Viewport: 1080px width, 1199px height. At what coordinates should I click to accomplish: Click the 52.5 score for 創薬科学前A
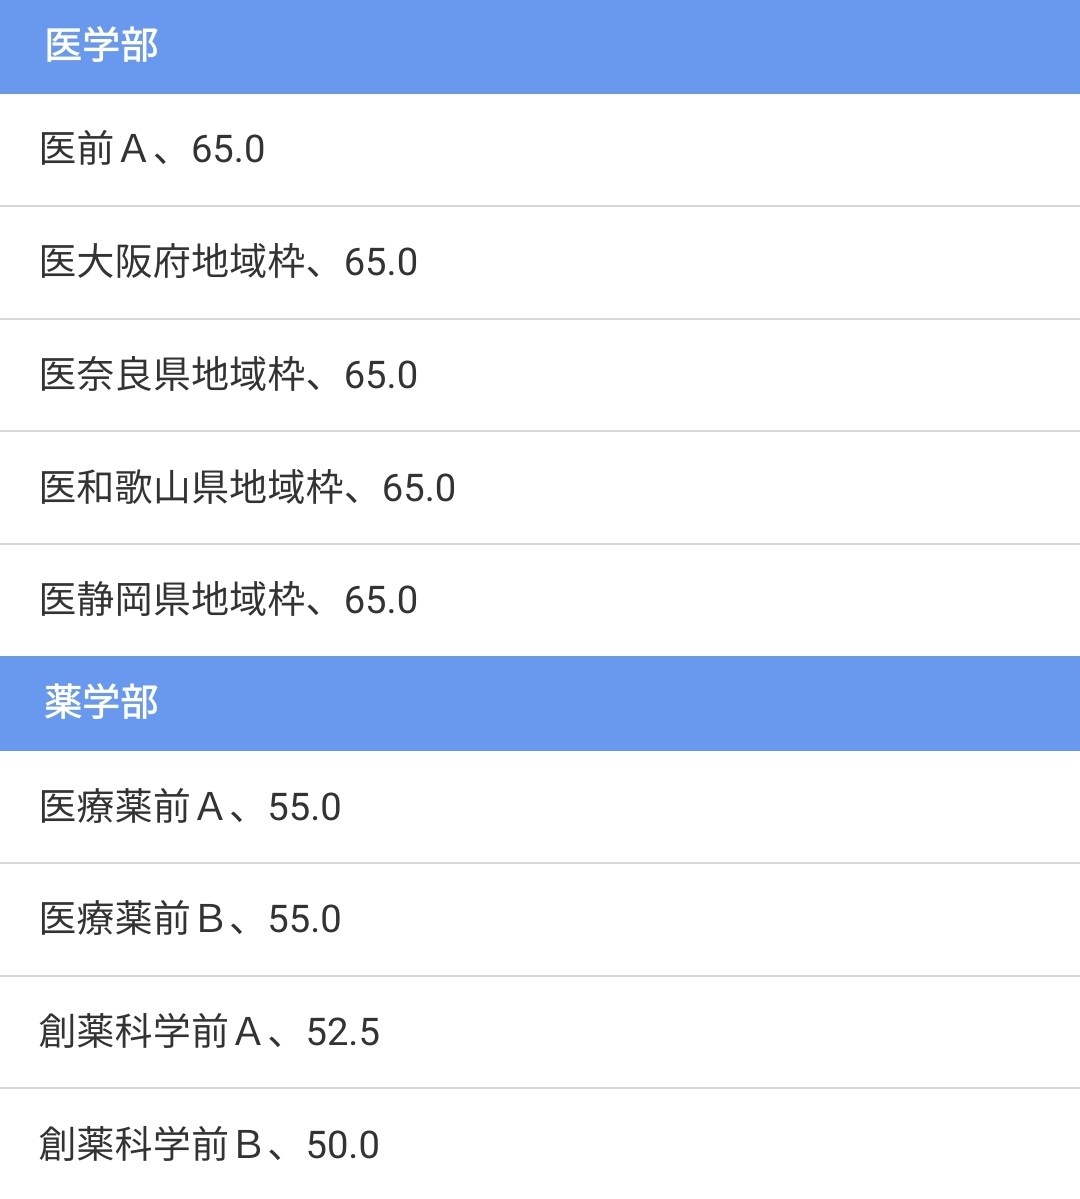pyautogui.click(x=343, y=1032)
